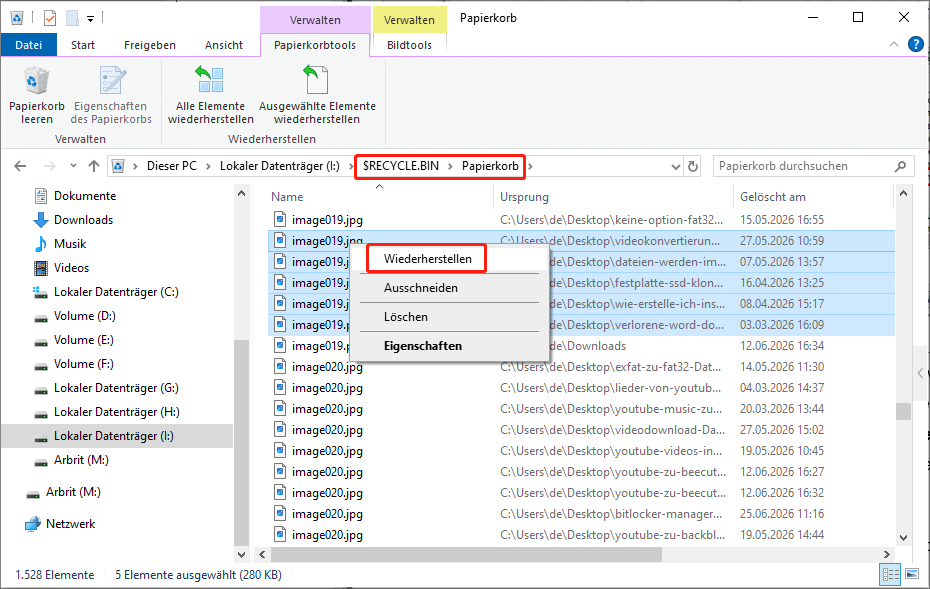Click $RECYCLE.BIN breadcrumb
The width and height of the screenshot is (930, 589).
click(401, 166)
